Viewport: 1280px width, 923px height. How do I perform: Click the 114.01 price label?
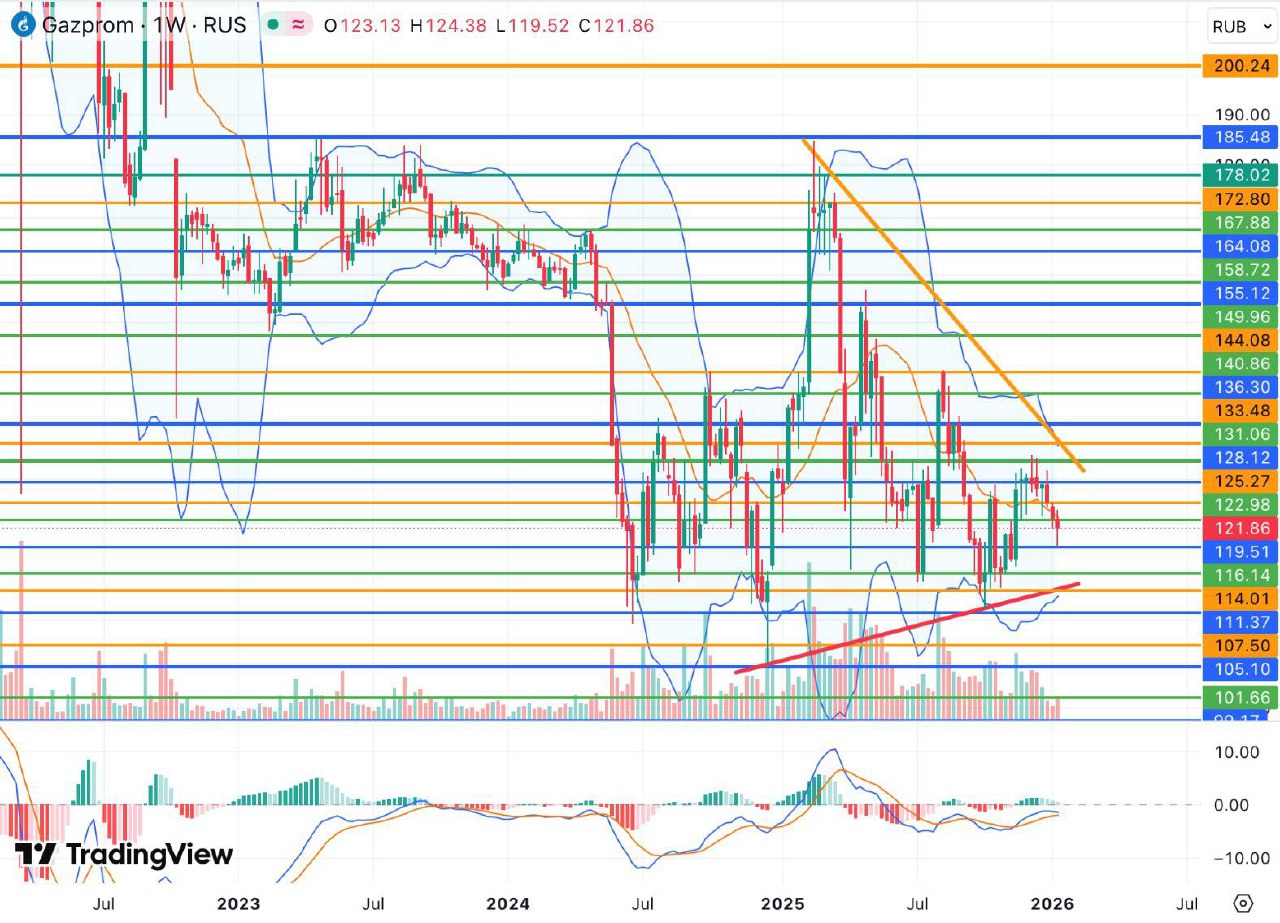point(1238,598)
